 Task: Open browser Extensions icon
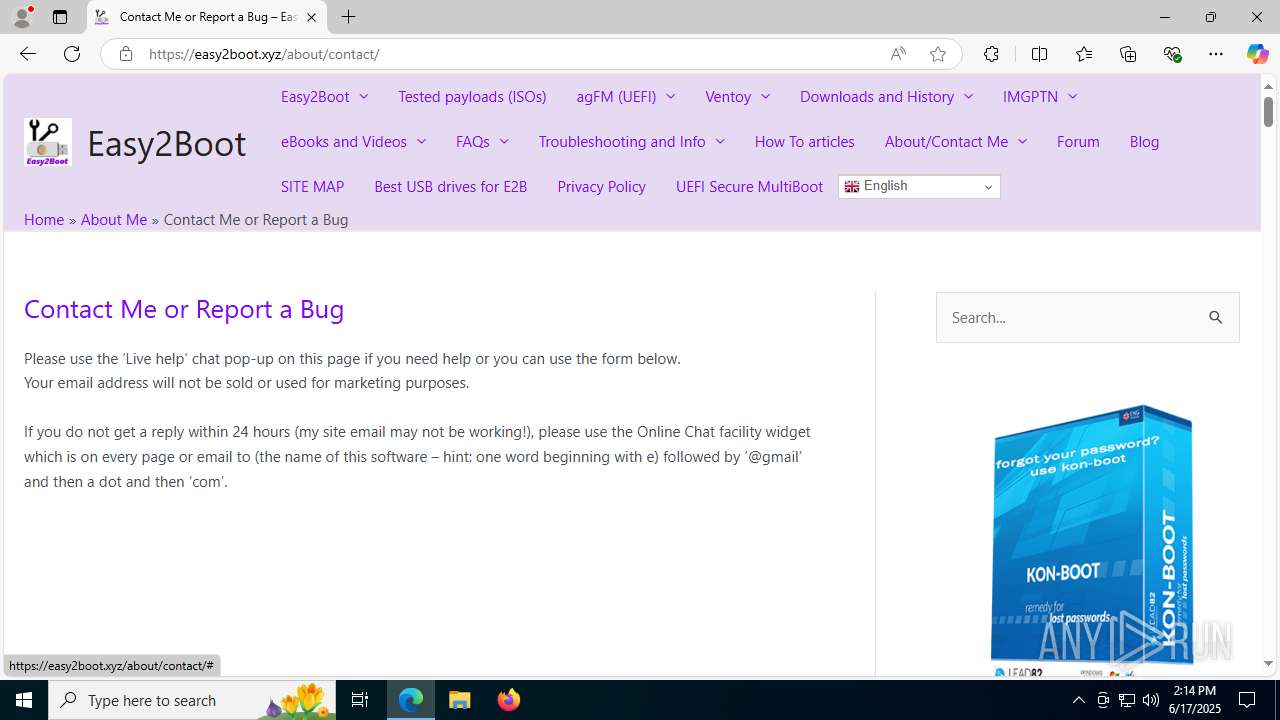point(991,54)
